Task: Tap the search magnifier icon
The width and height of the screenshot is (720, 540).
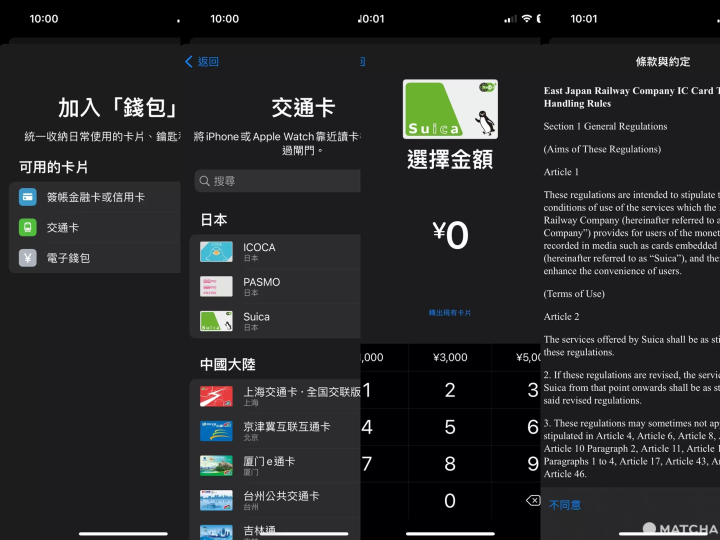Action: (204, 181)
